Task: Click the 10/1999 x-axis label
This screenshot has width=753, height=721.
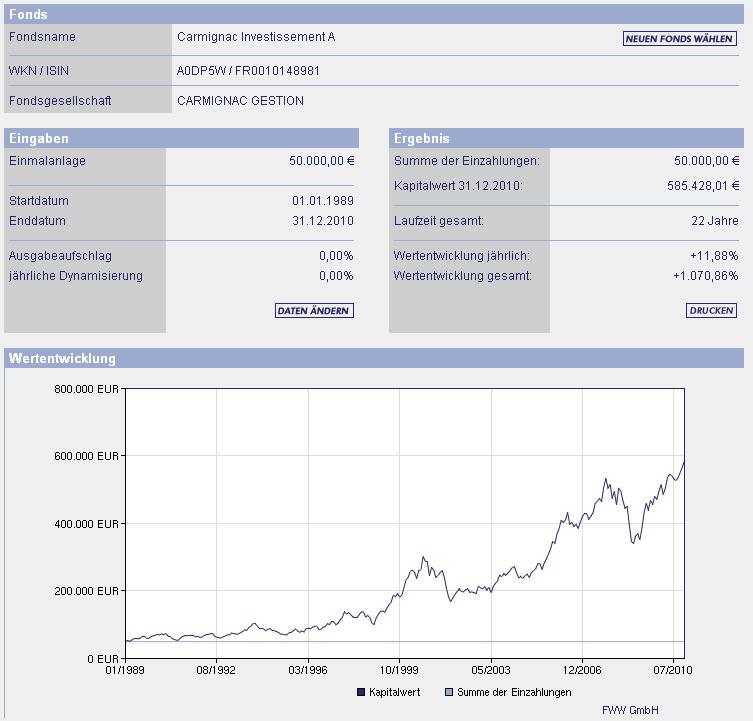Action: pyautogui.click(x=399, y=670)
